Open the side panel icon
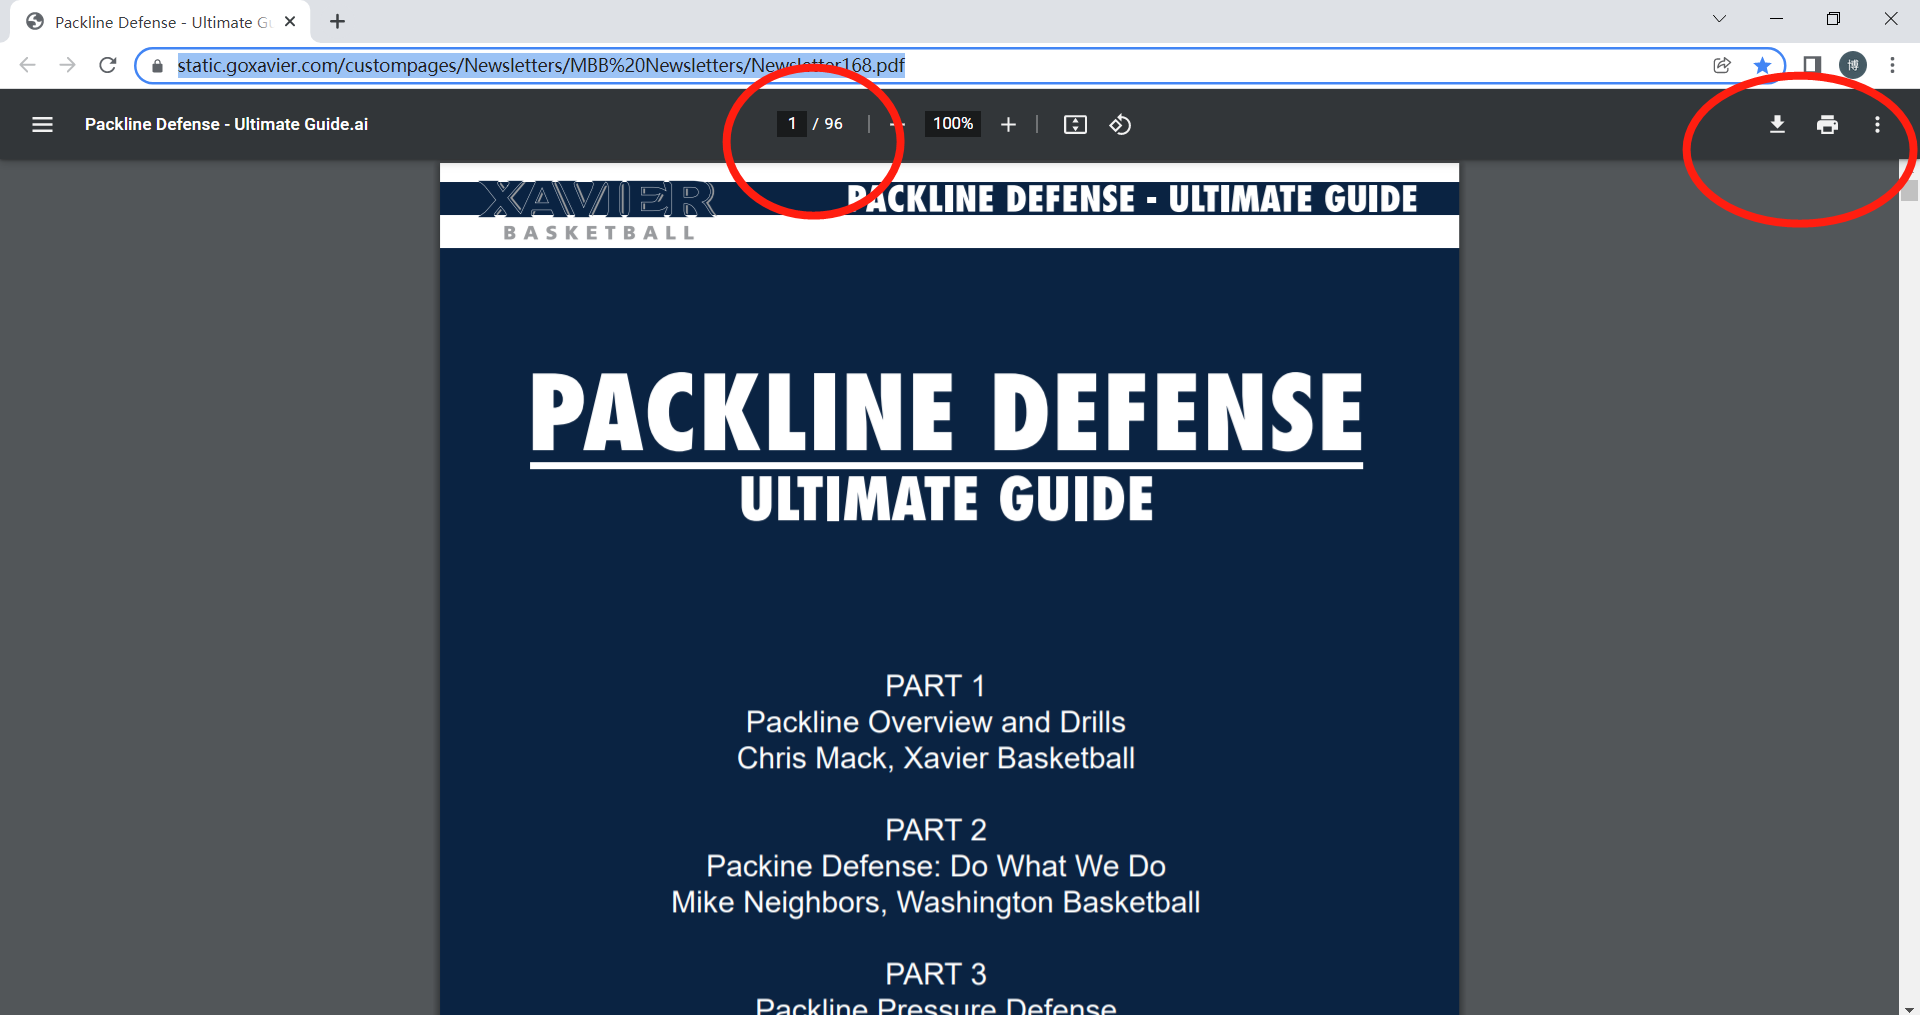The height and width of the screenshot is (1015, 1920). pos(1812,65)
